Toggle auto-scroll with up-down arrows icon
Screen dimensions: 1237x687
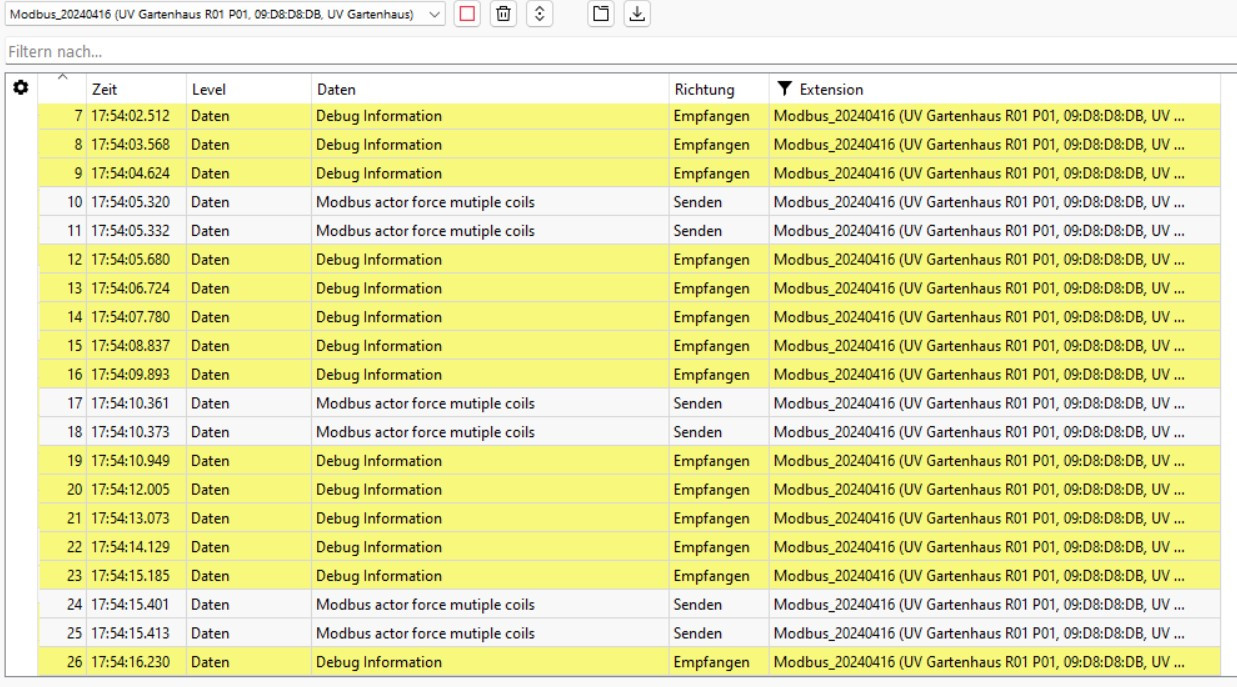[x=539, y=14]
